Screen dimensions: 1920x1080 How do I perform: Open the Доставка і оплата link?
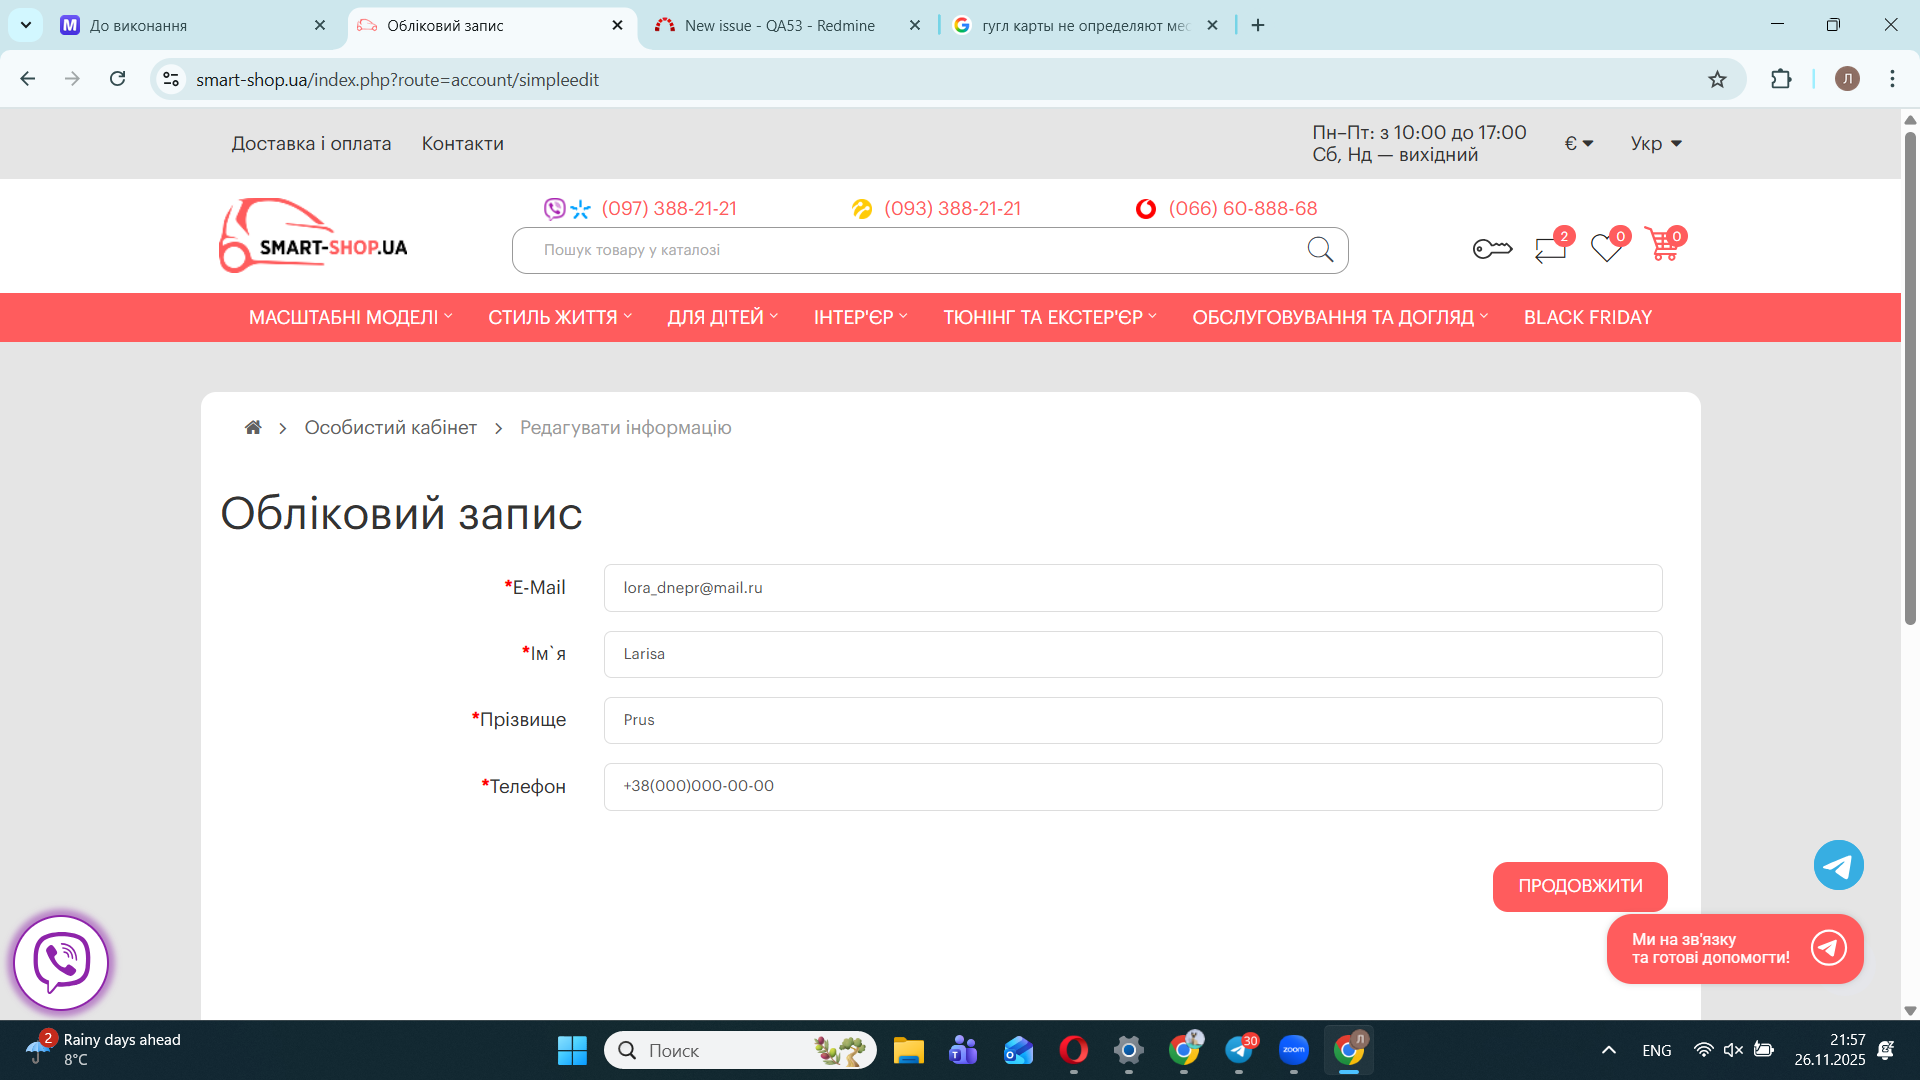[x=311, y=144]
